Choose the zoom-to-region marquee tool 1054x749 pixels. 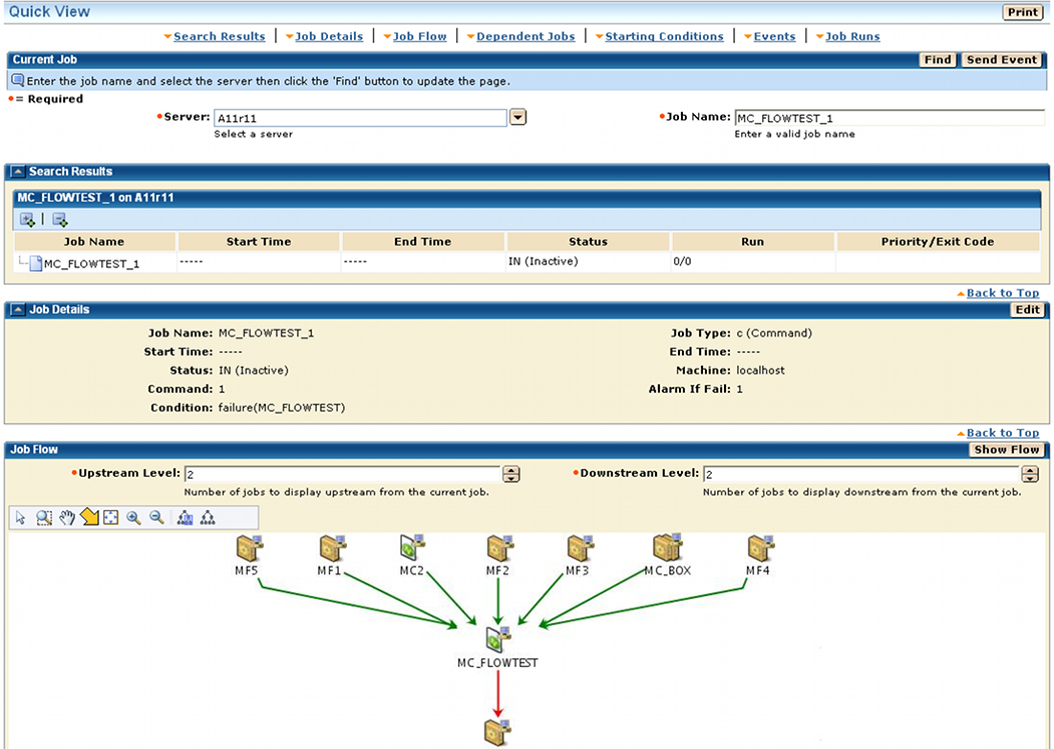44,517
